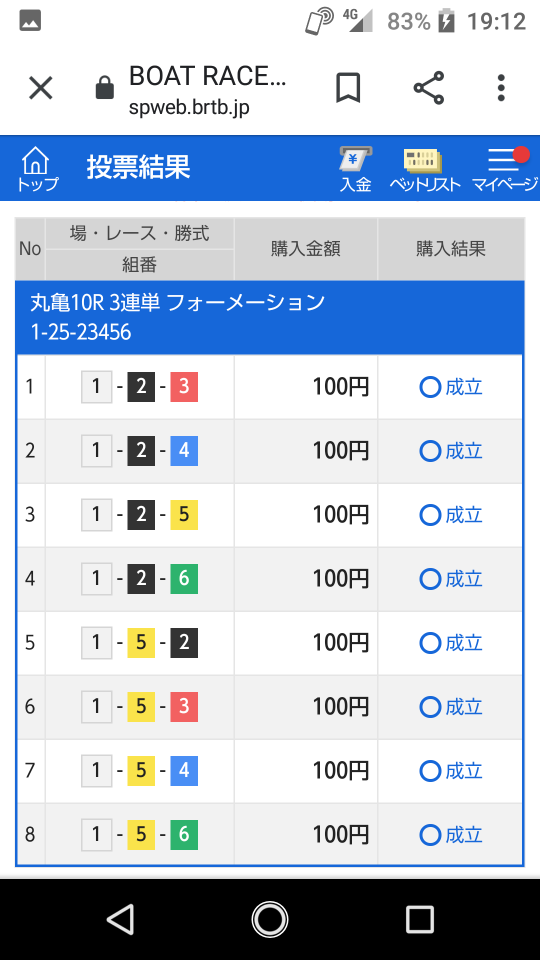
Task: Tap the トップ home icon
Action: click(x=37, y=169)
